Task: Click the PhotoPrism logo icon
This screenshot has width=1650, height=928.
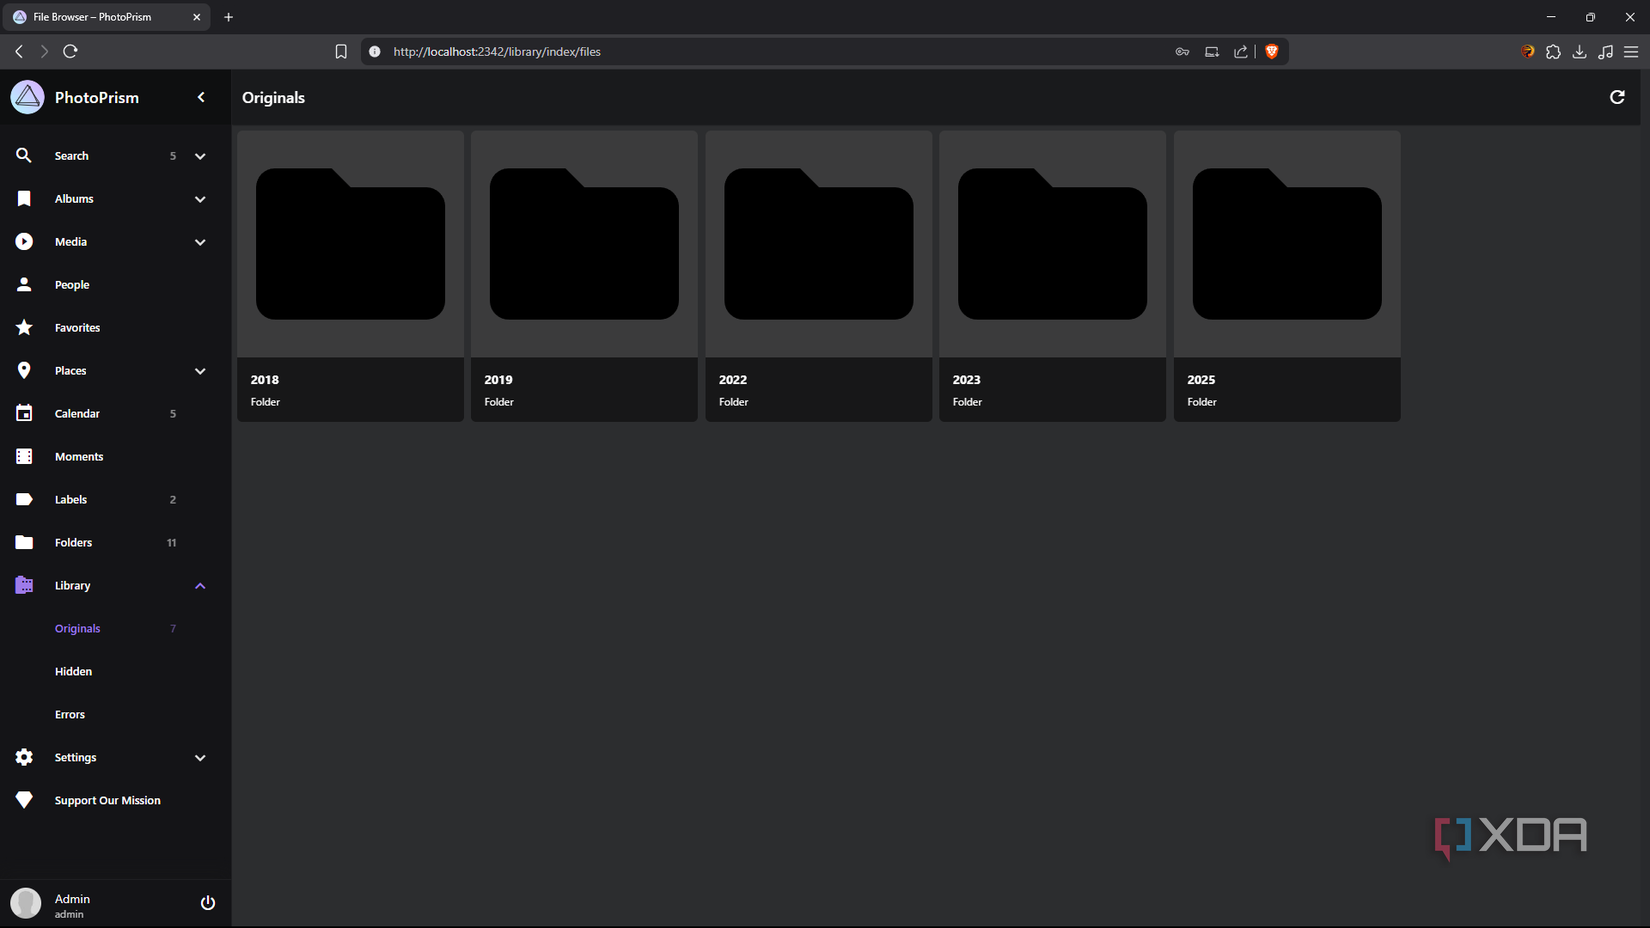Action: click(27, 97)
